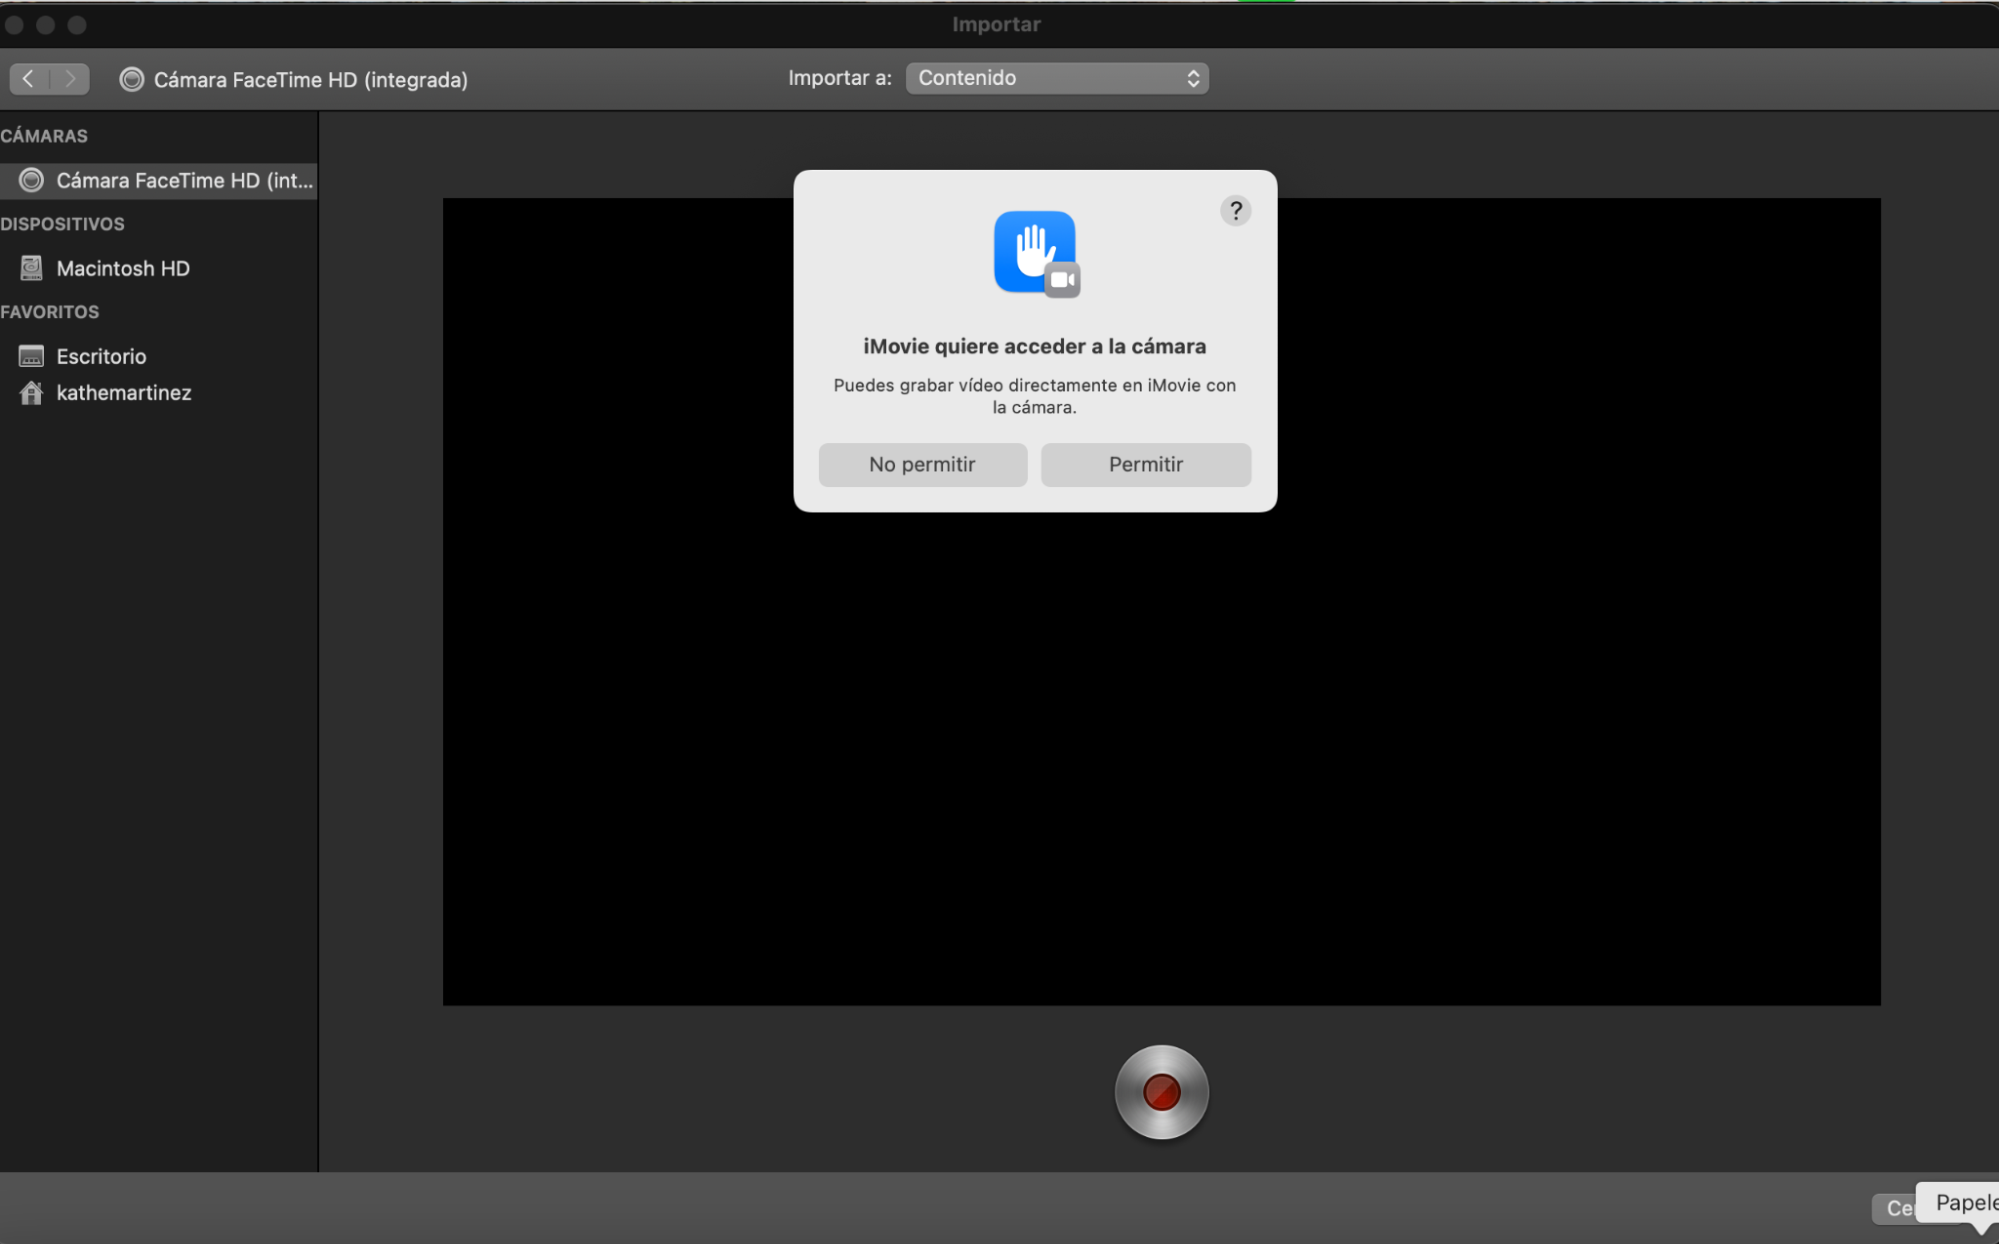Click the DISPOSITIVOS section header
This screenshot has width=1999, height=1245.
(x=62, y=224)
